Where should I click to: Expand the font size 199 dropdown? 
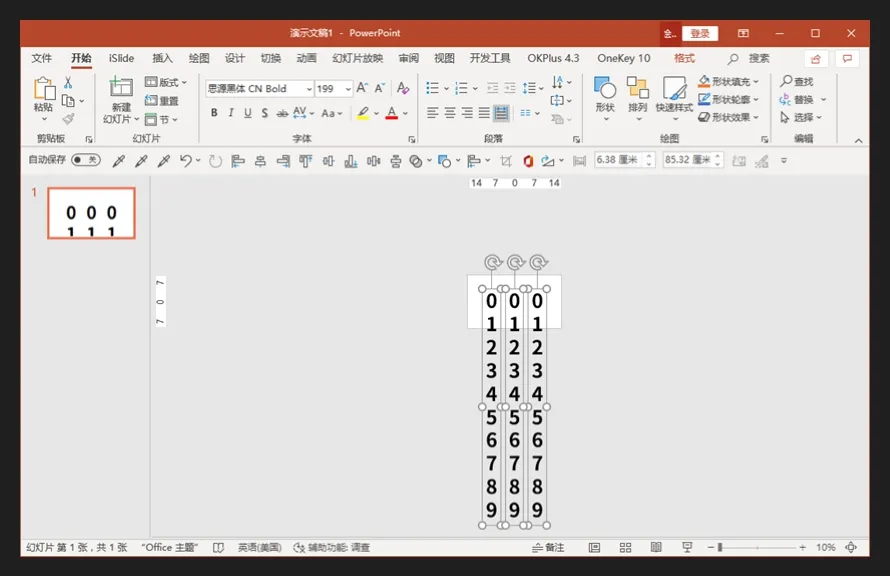[x=348, y=89]
